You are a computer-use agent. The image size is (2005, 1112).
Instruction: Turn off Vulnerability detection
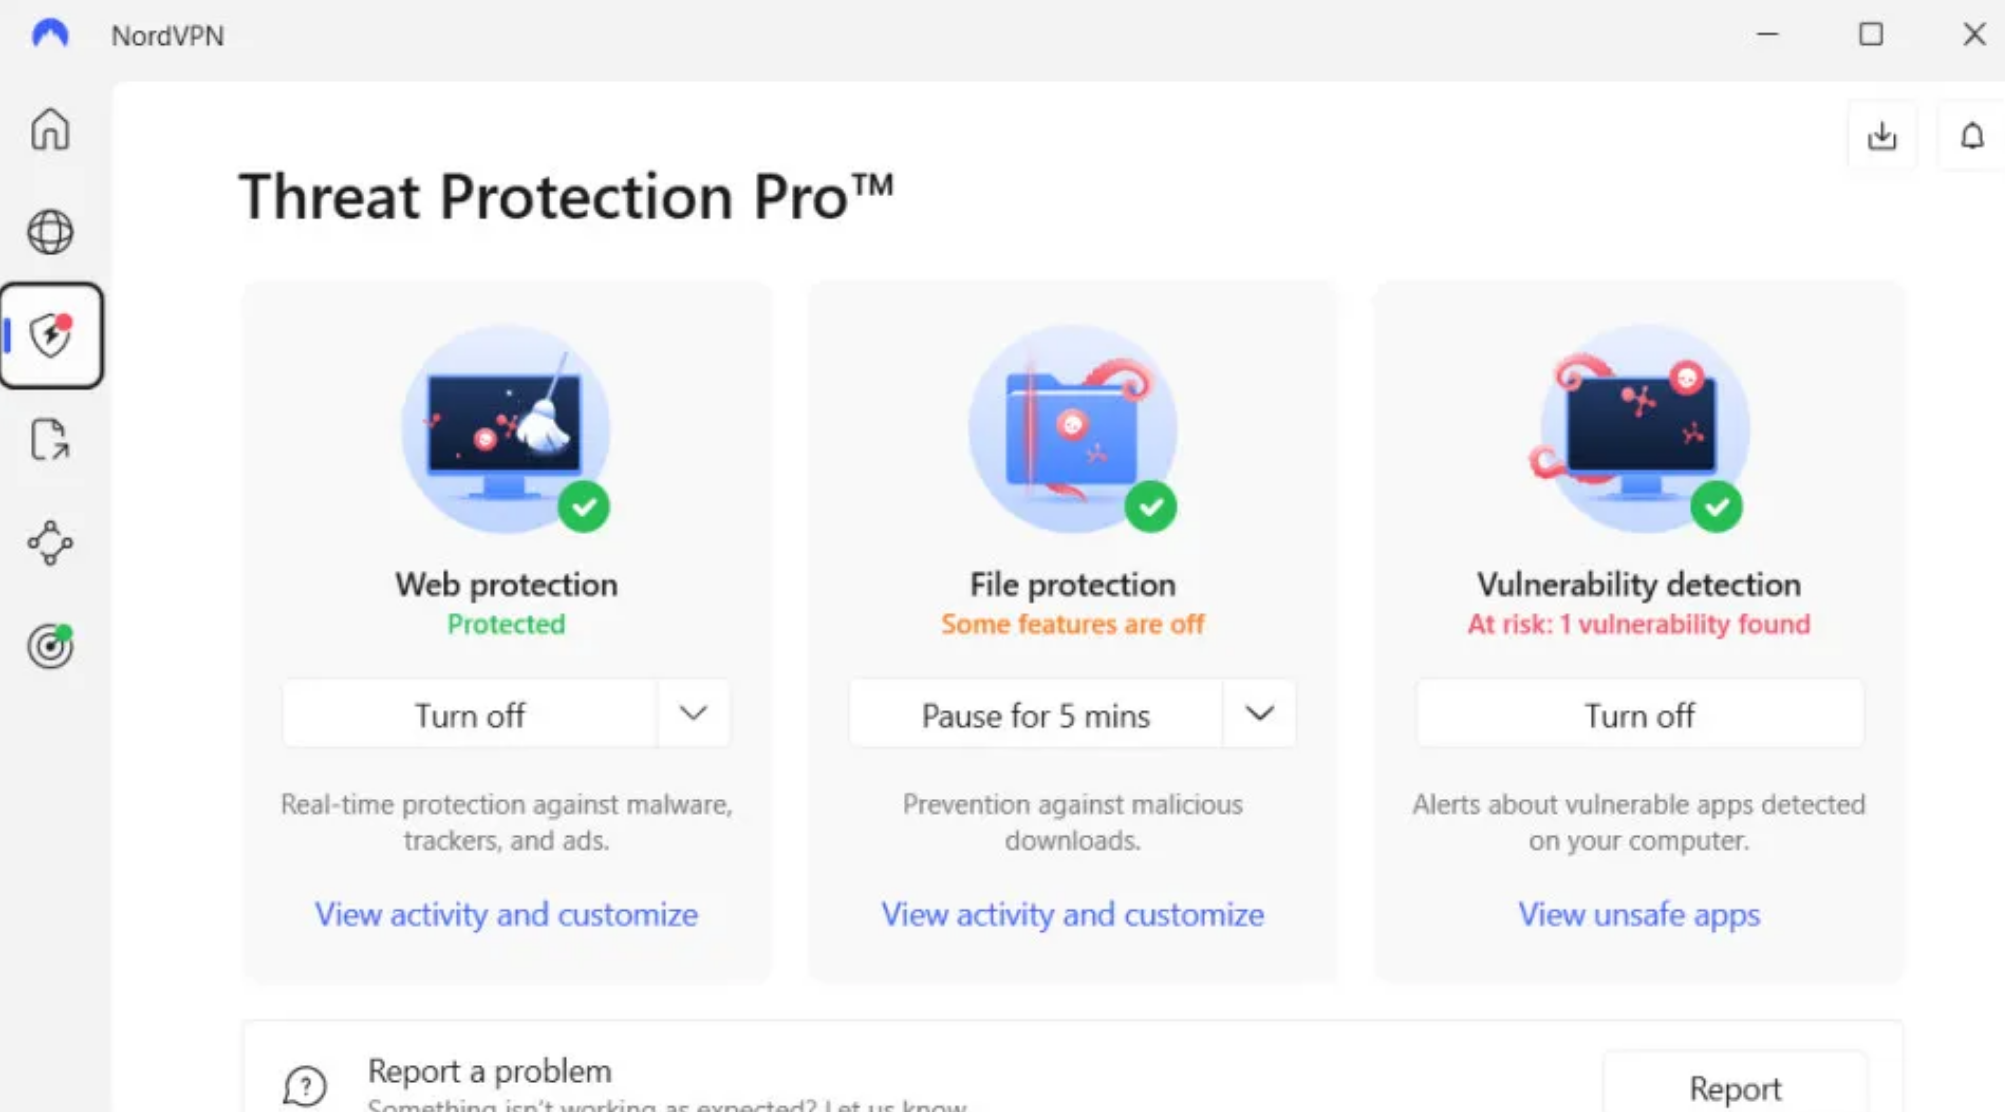point(1640,715)
